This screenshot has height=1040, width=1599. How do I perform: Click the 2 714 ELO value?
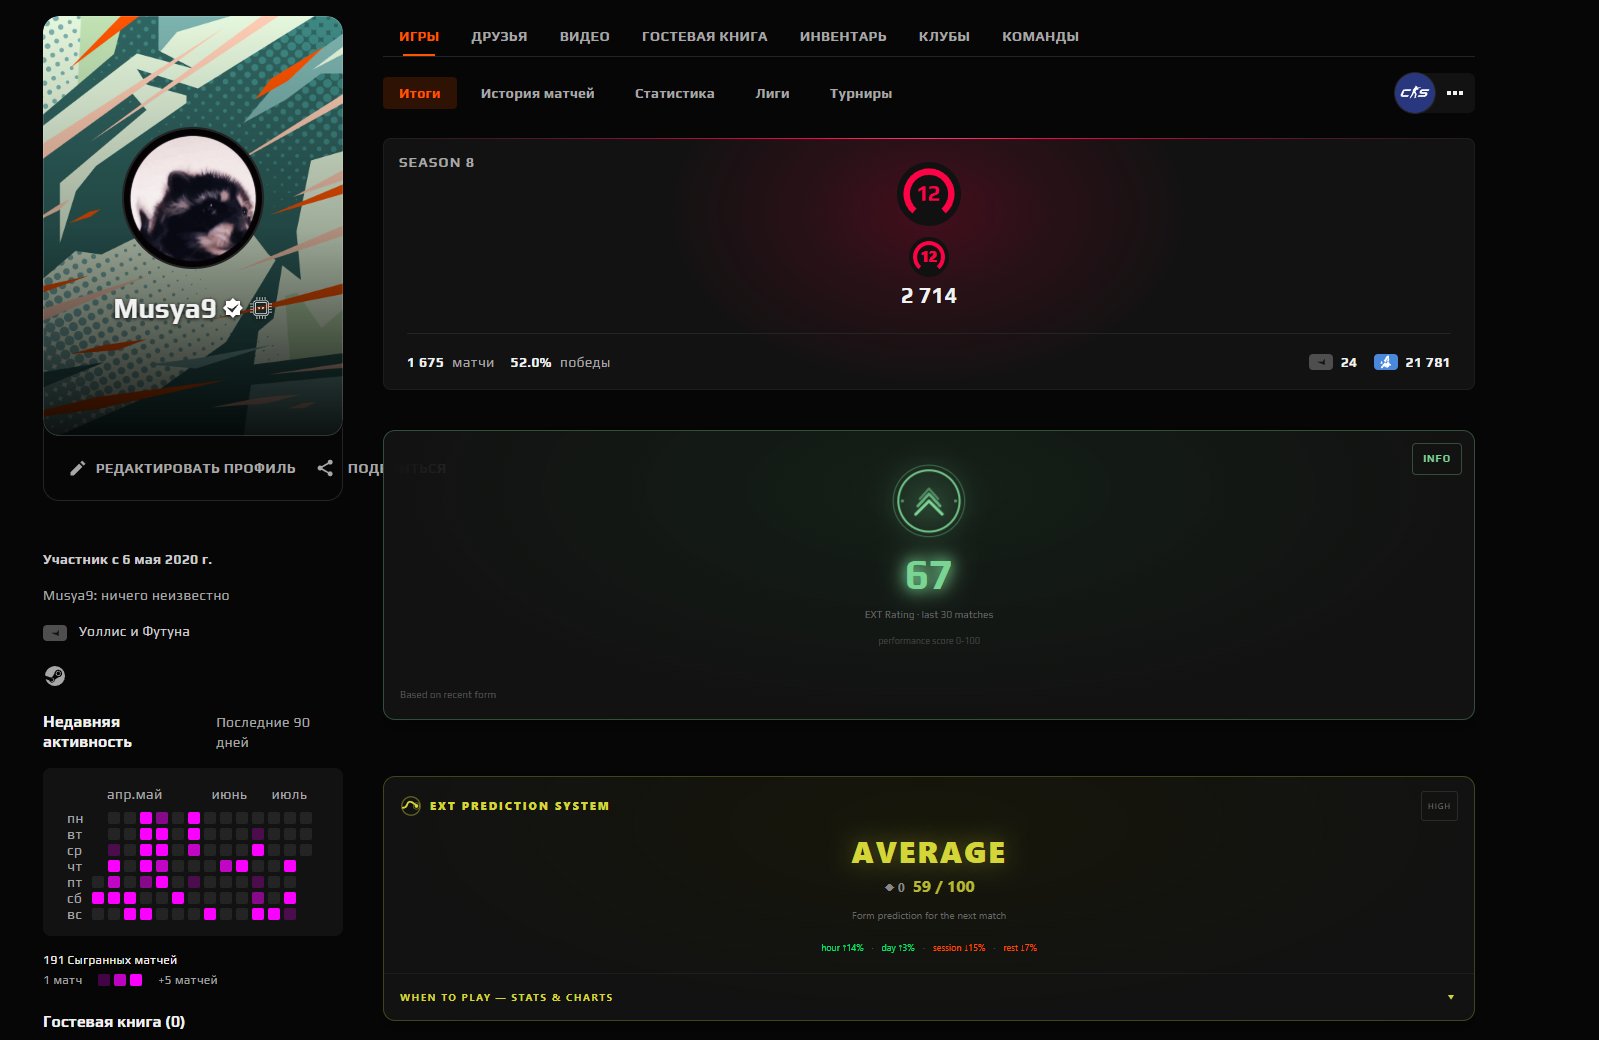[x=929, y=296]
